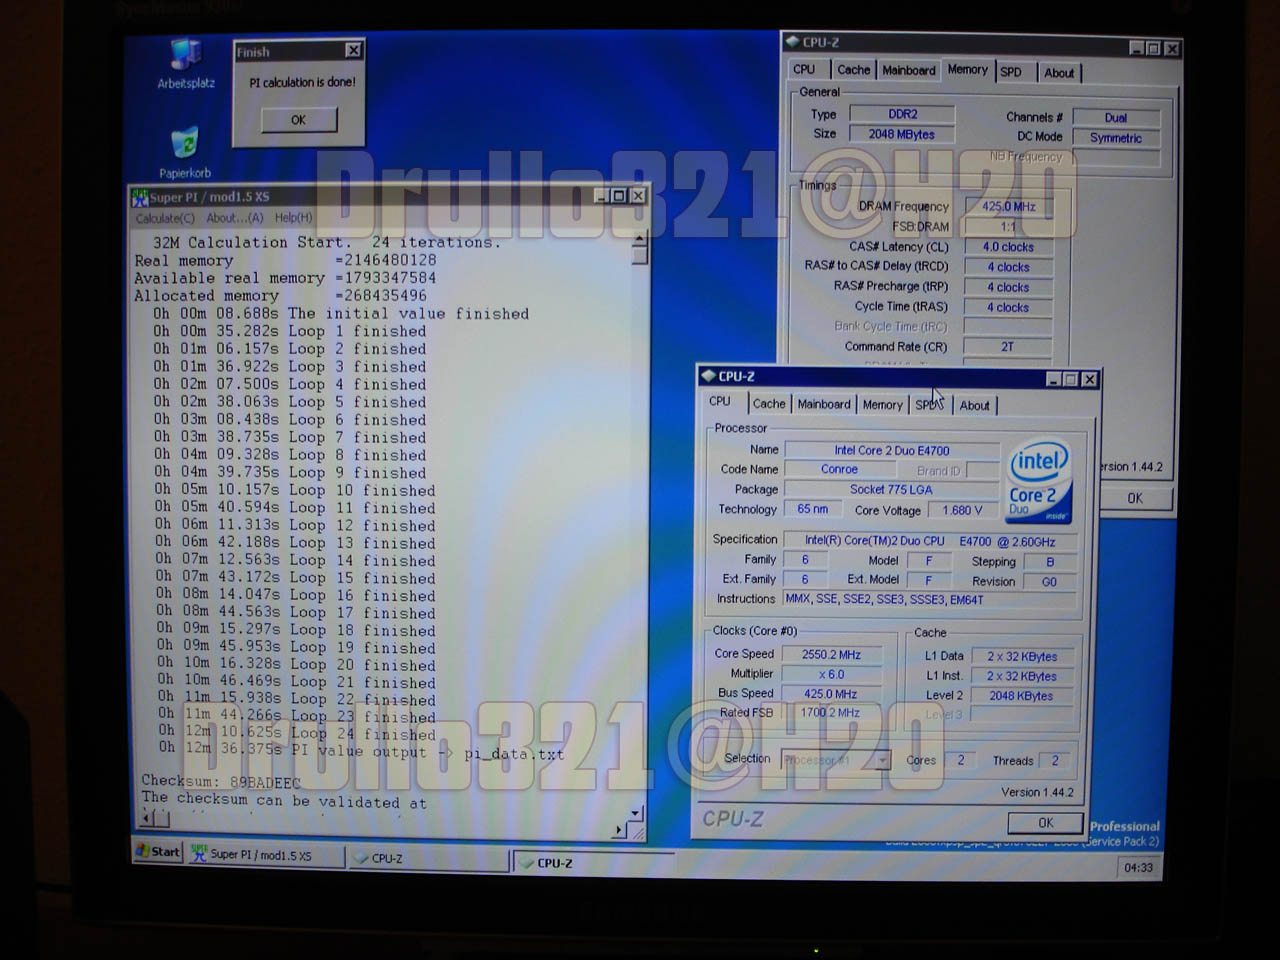Click the Checksum line in Super PI

click(x=221, y=782)
